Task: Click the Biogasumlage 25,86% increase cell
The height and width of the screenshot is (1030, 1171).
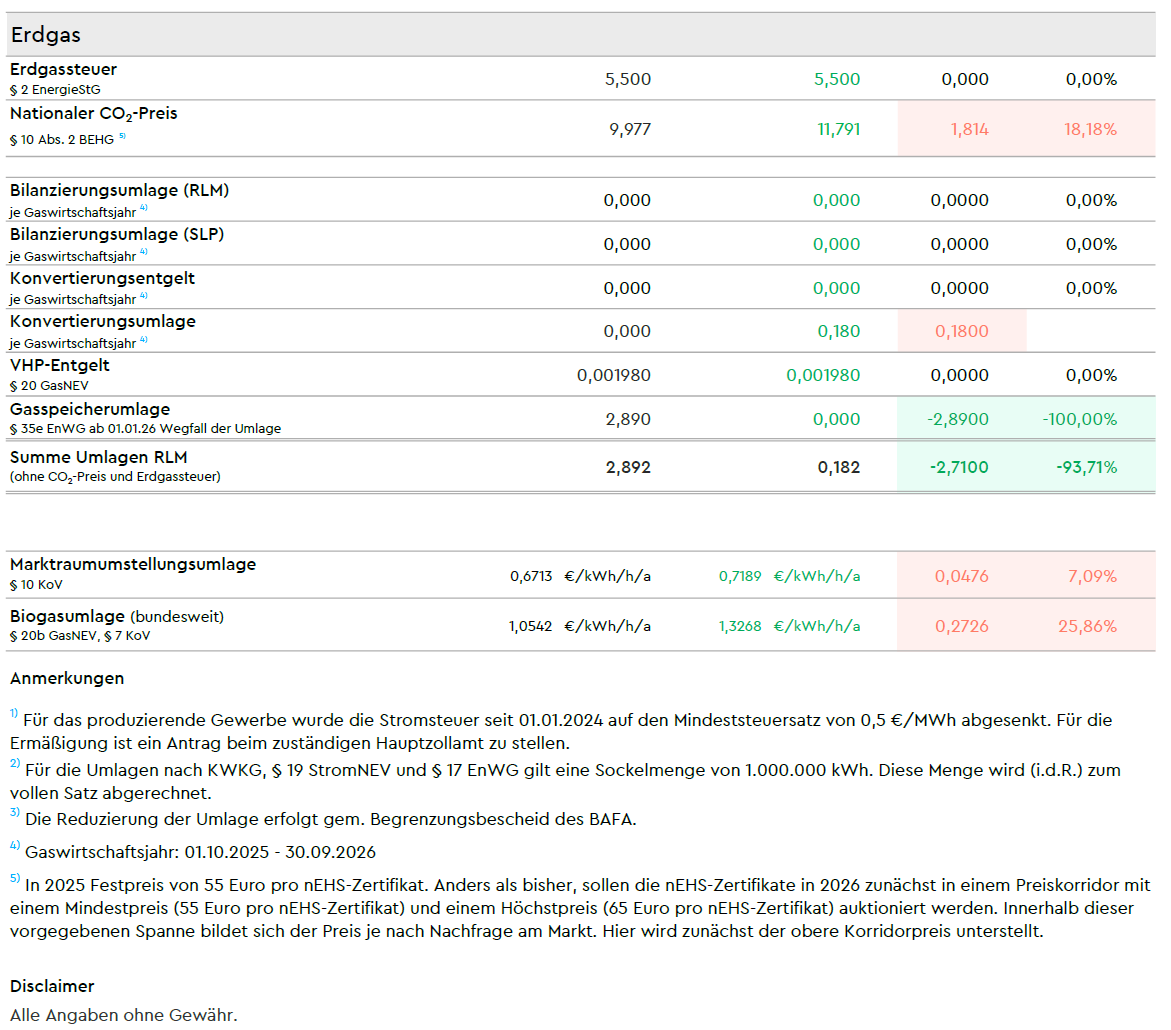Action: click(x=1087, y=627)
